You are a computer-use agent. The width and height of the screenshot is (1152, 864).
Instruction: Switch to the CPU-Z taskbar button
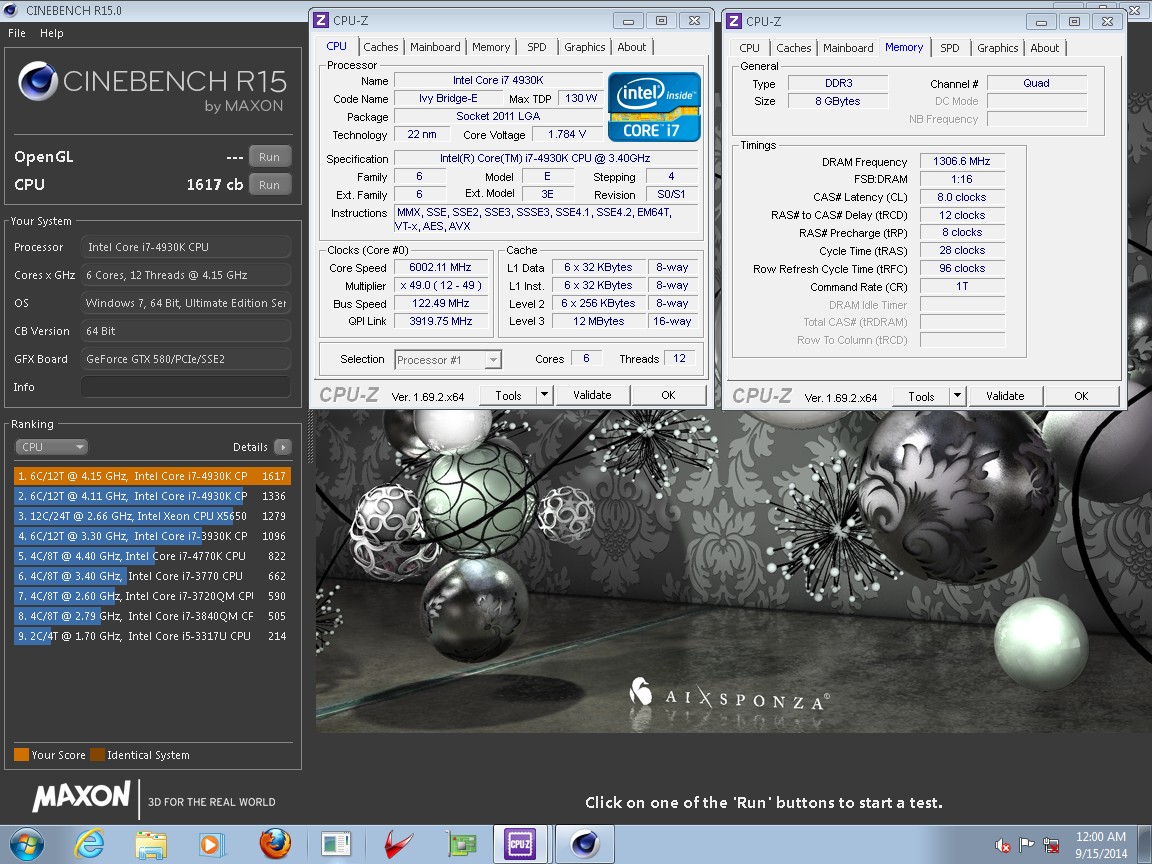click(520, 844)
